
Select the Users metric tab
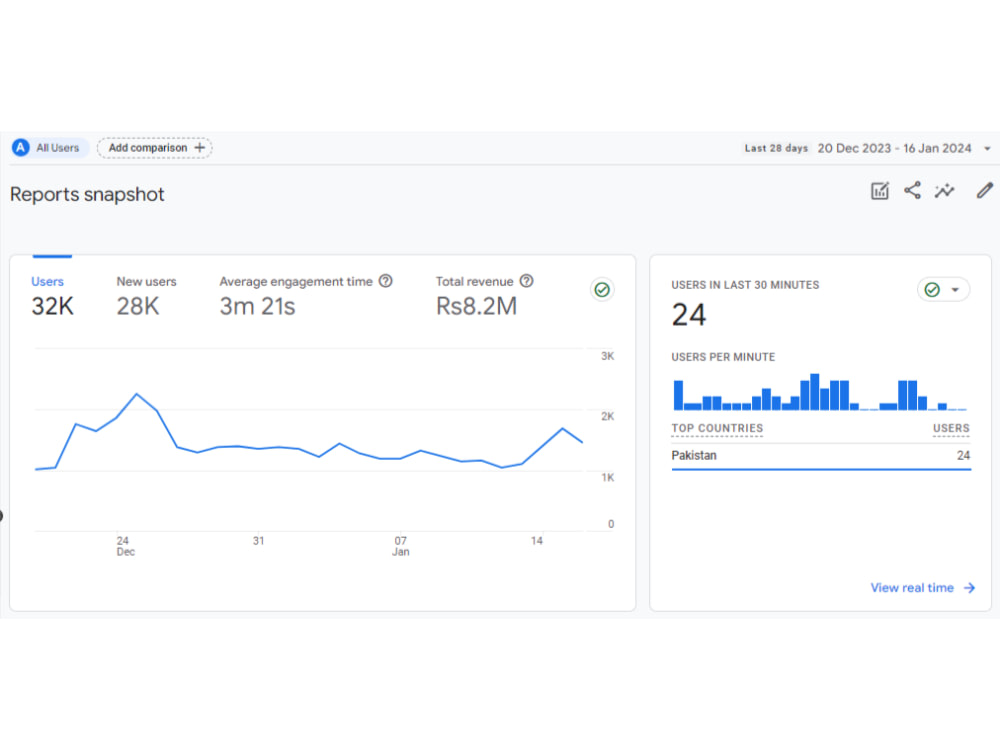52,297
